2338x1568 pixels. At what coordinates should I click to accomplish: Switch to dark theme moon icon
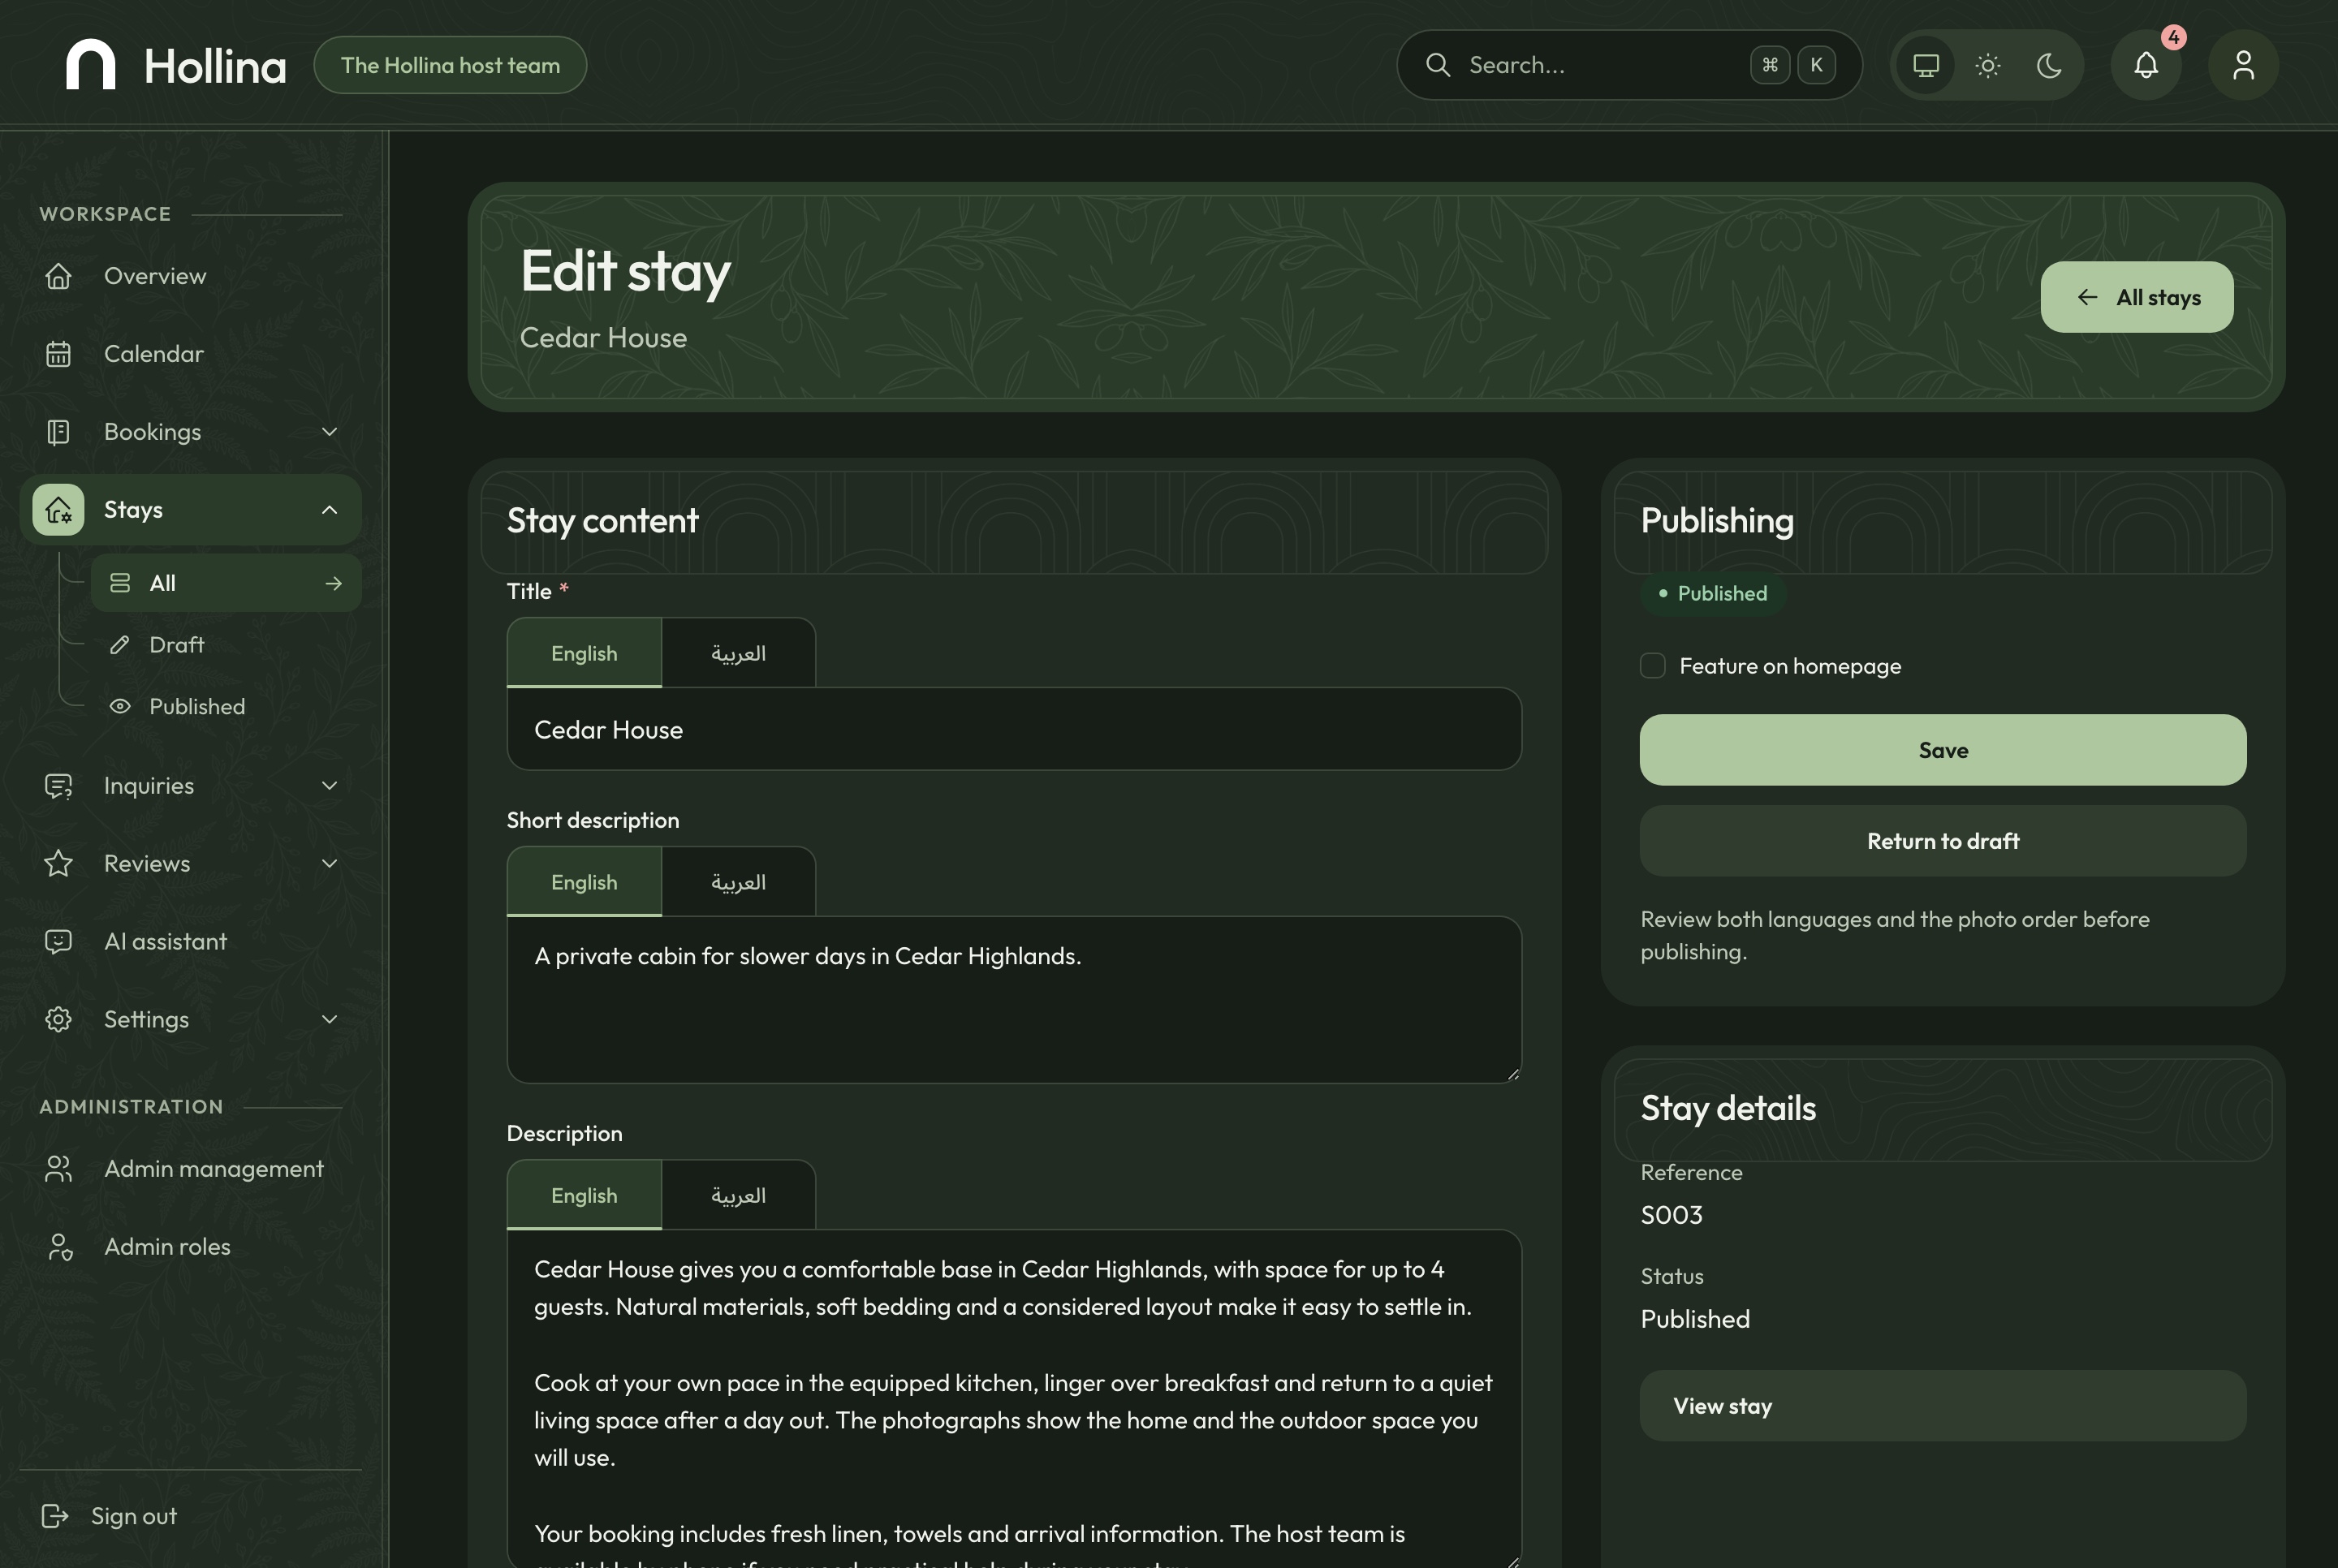(2049, 65)
